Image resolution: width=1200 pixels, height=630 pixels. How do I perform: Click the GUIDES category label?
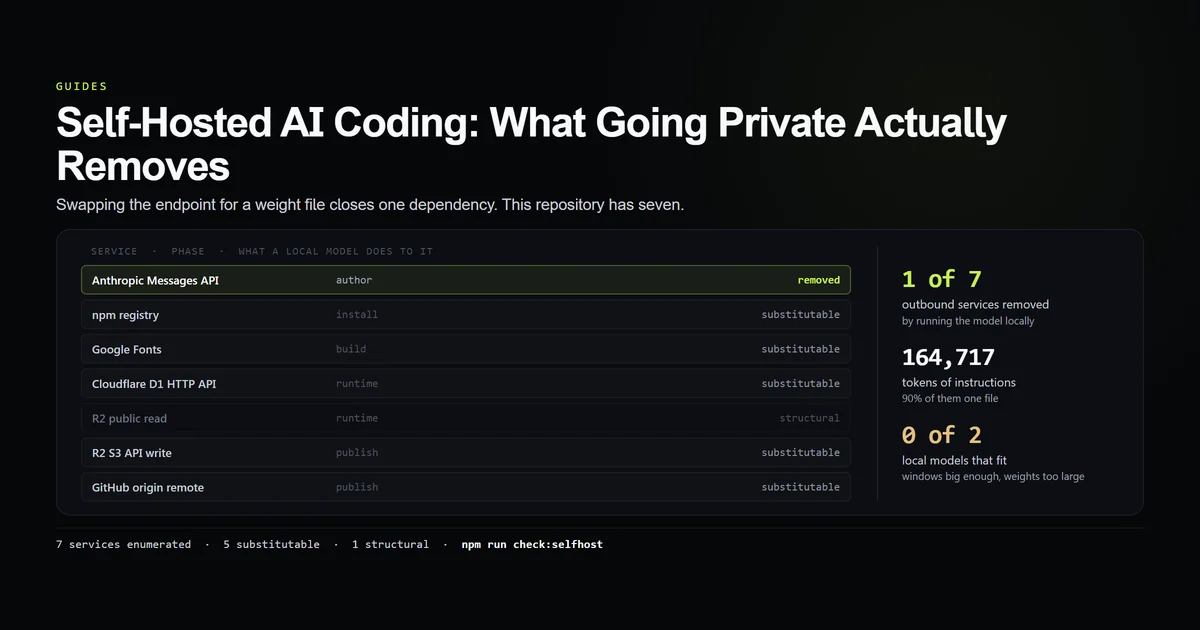point(82,87)
